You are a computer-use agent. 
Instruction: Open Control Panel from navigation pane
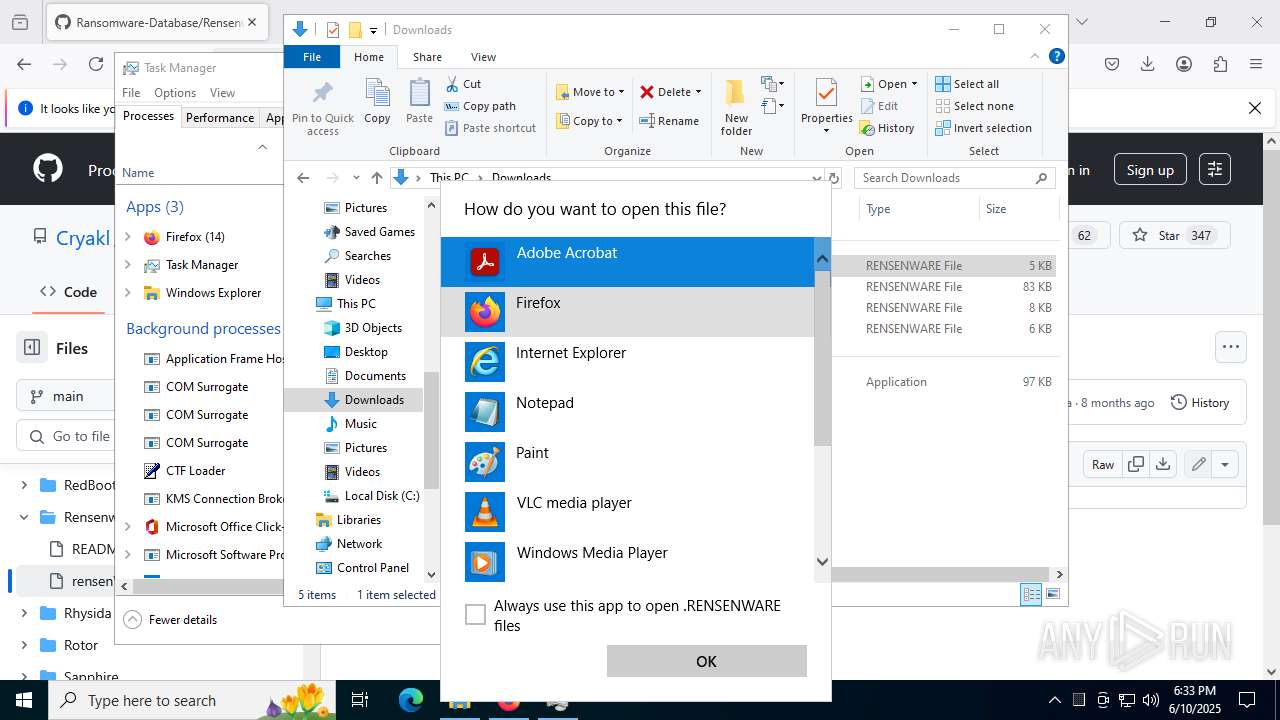point(362,568)
